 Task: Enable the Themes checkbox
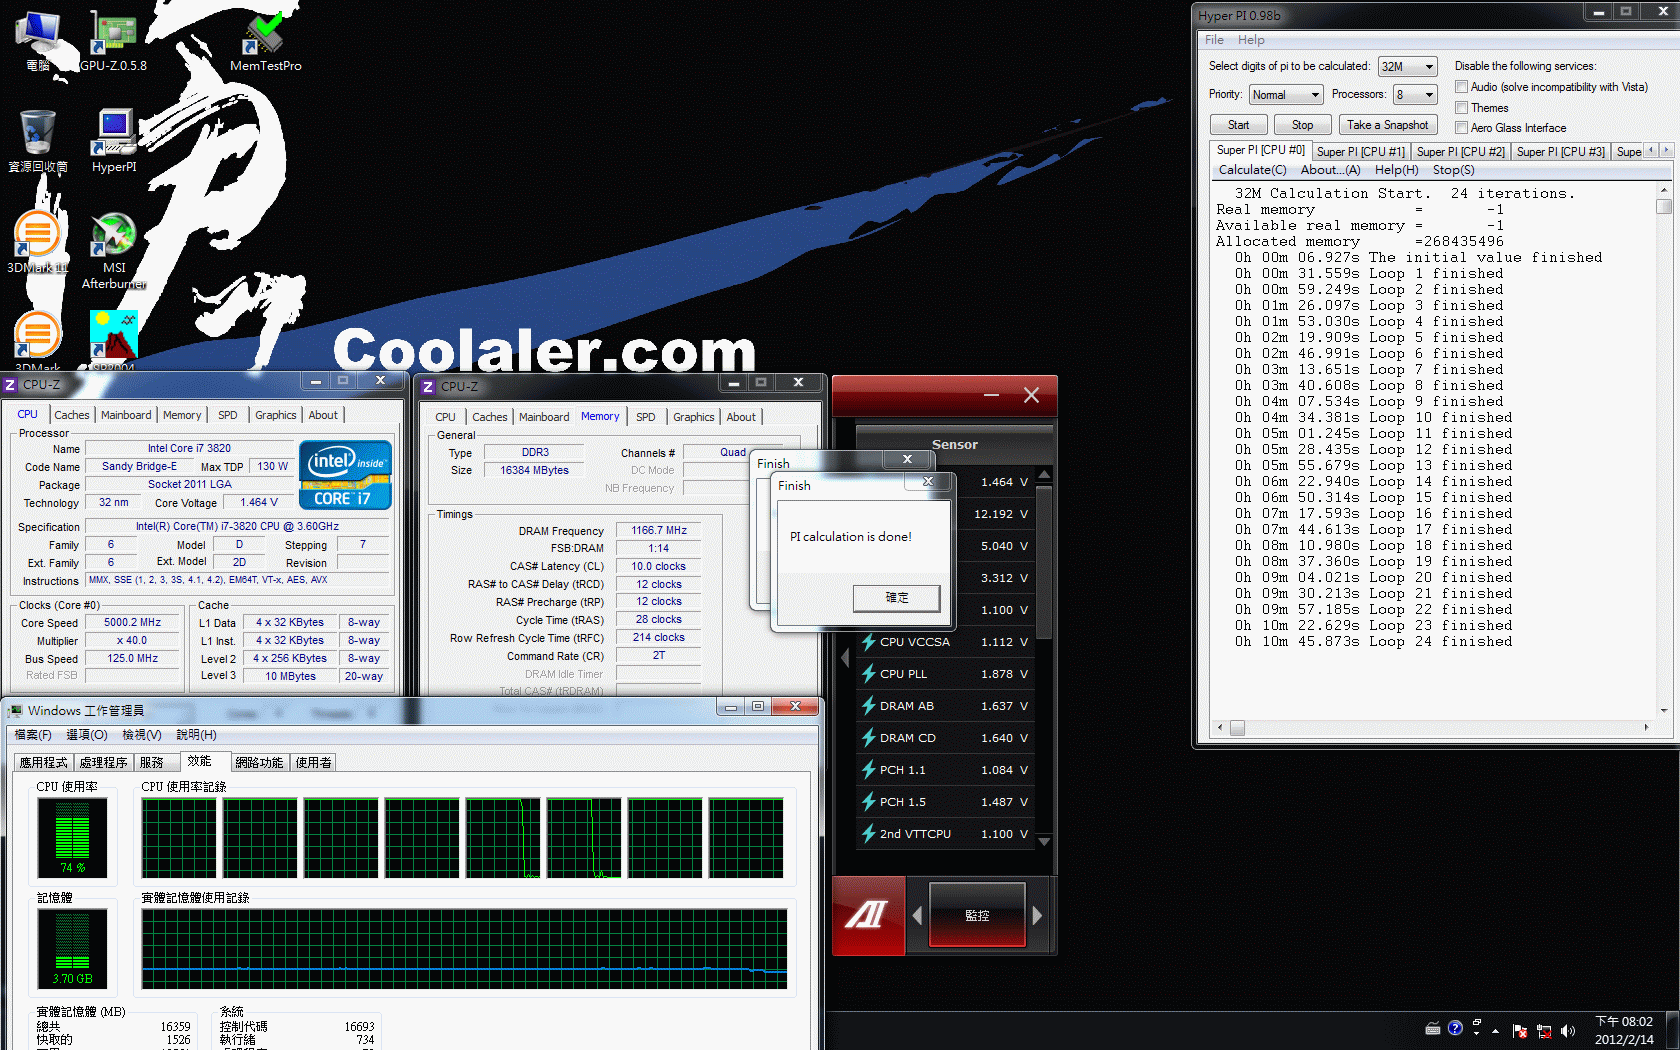coord(1461,107)
